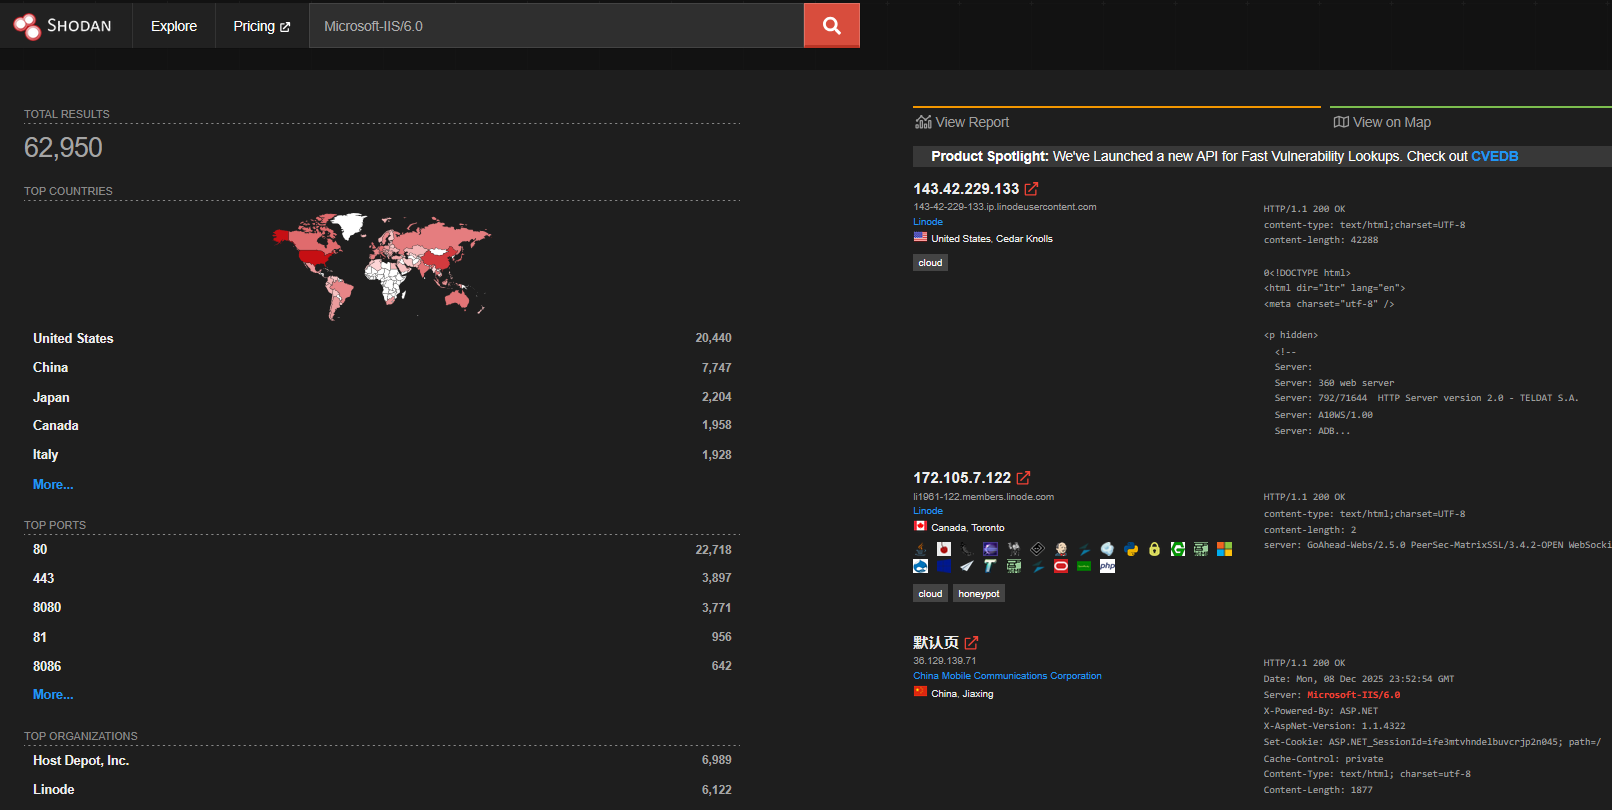Open the Pricing page link
1612x810 pixels.
(262, 26)
